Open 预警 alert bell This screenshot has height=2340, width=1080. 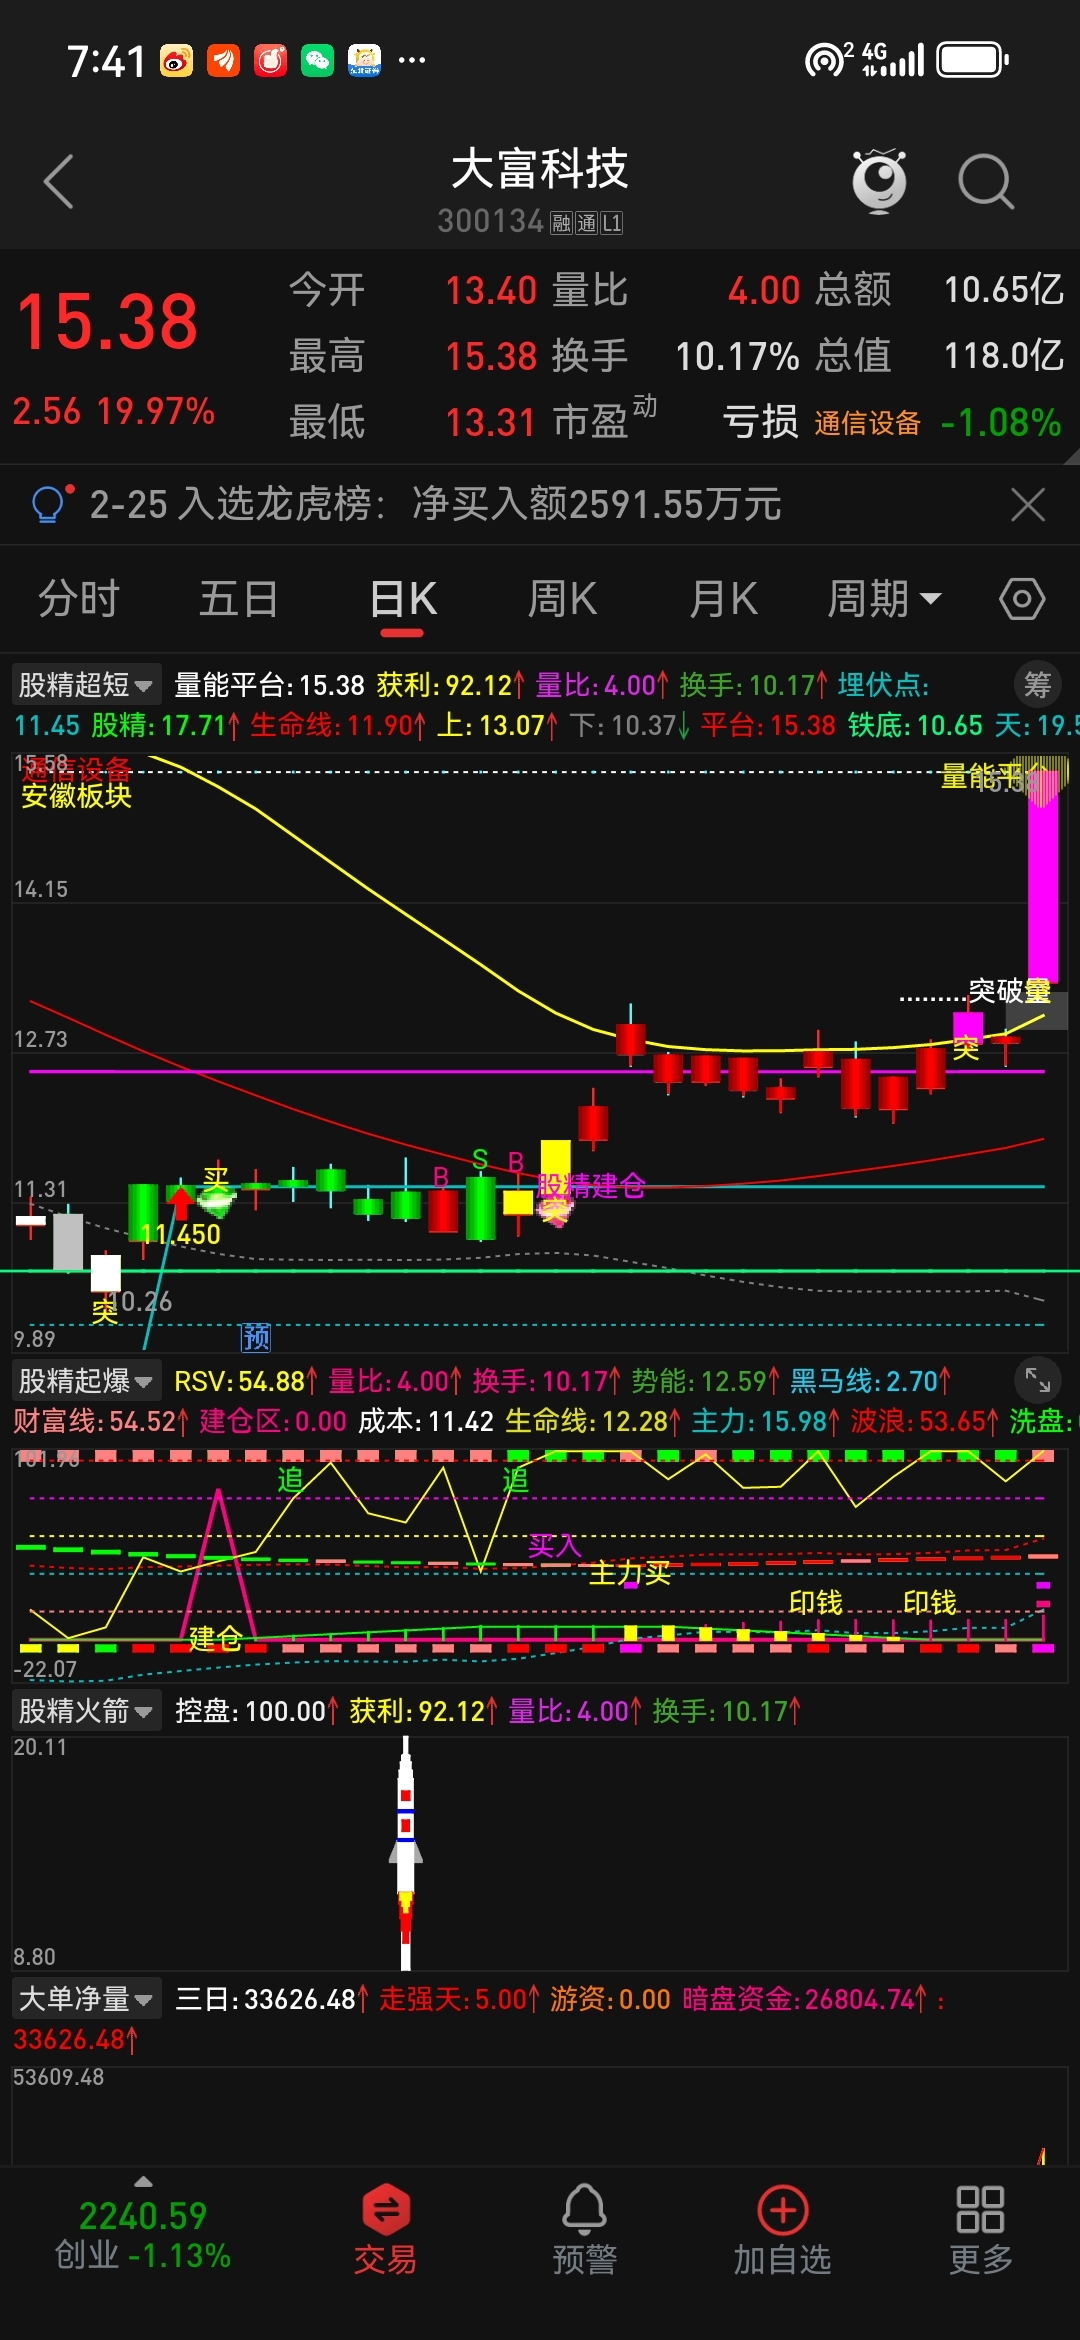[x=585, y=2230]
